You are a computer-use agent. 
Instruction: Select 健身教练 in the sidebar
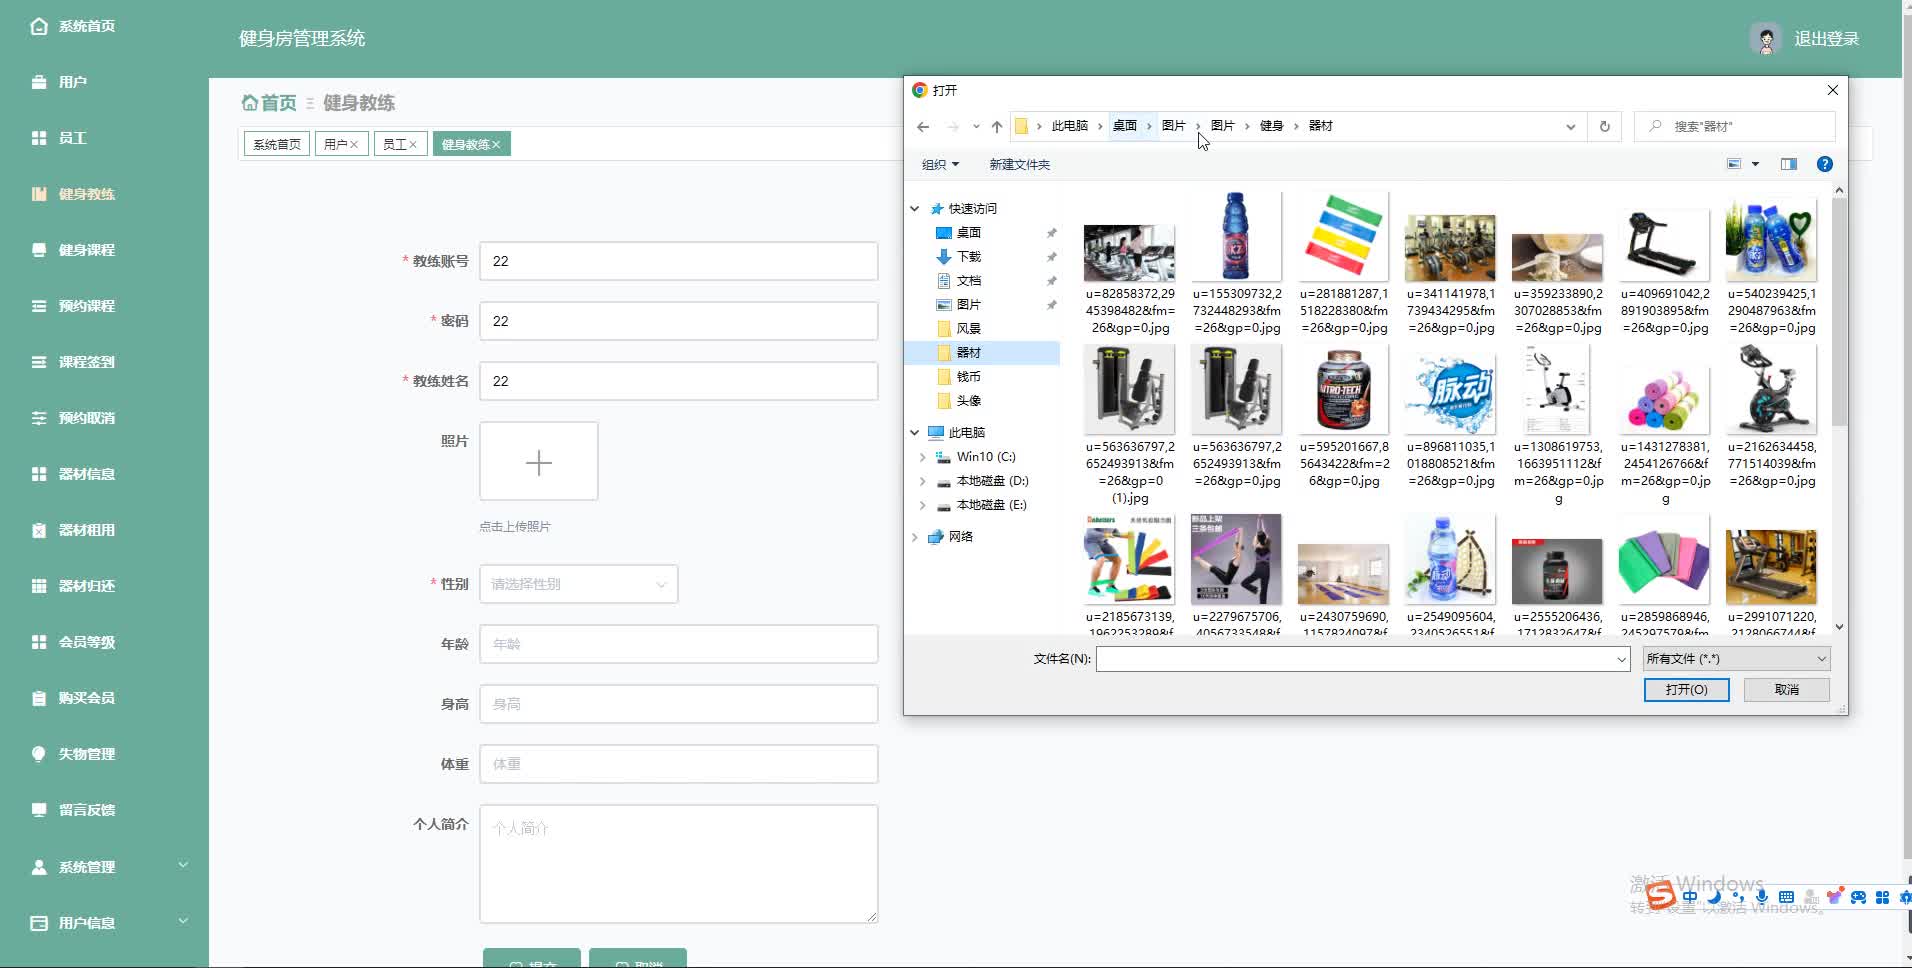pos(86,194)
